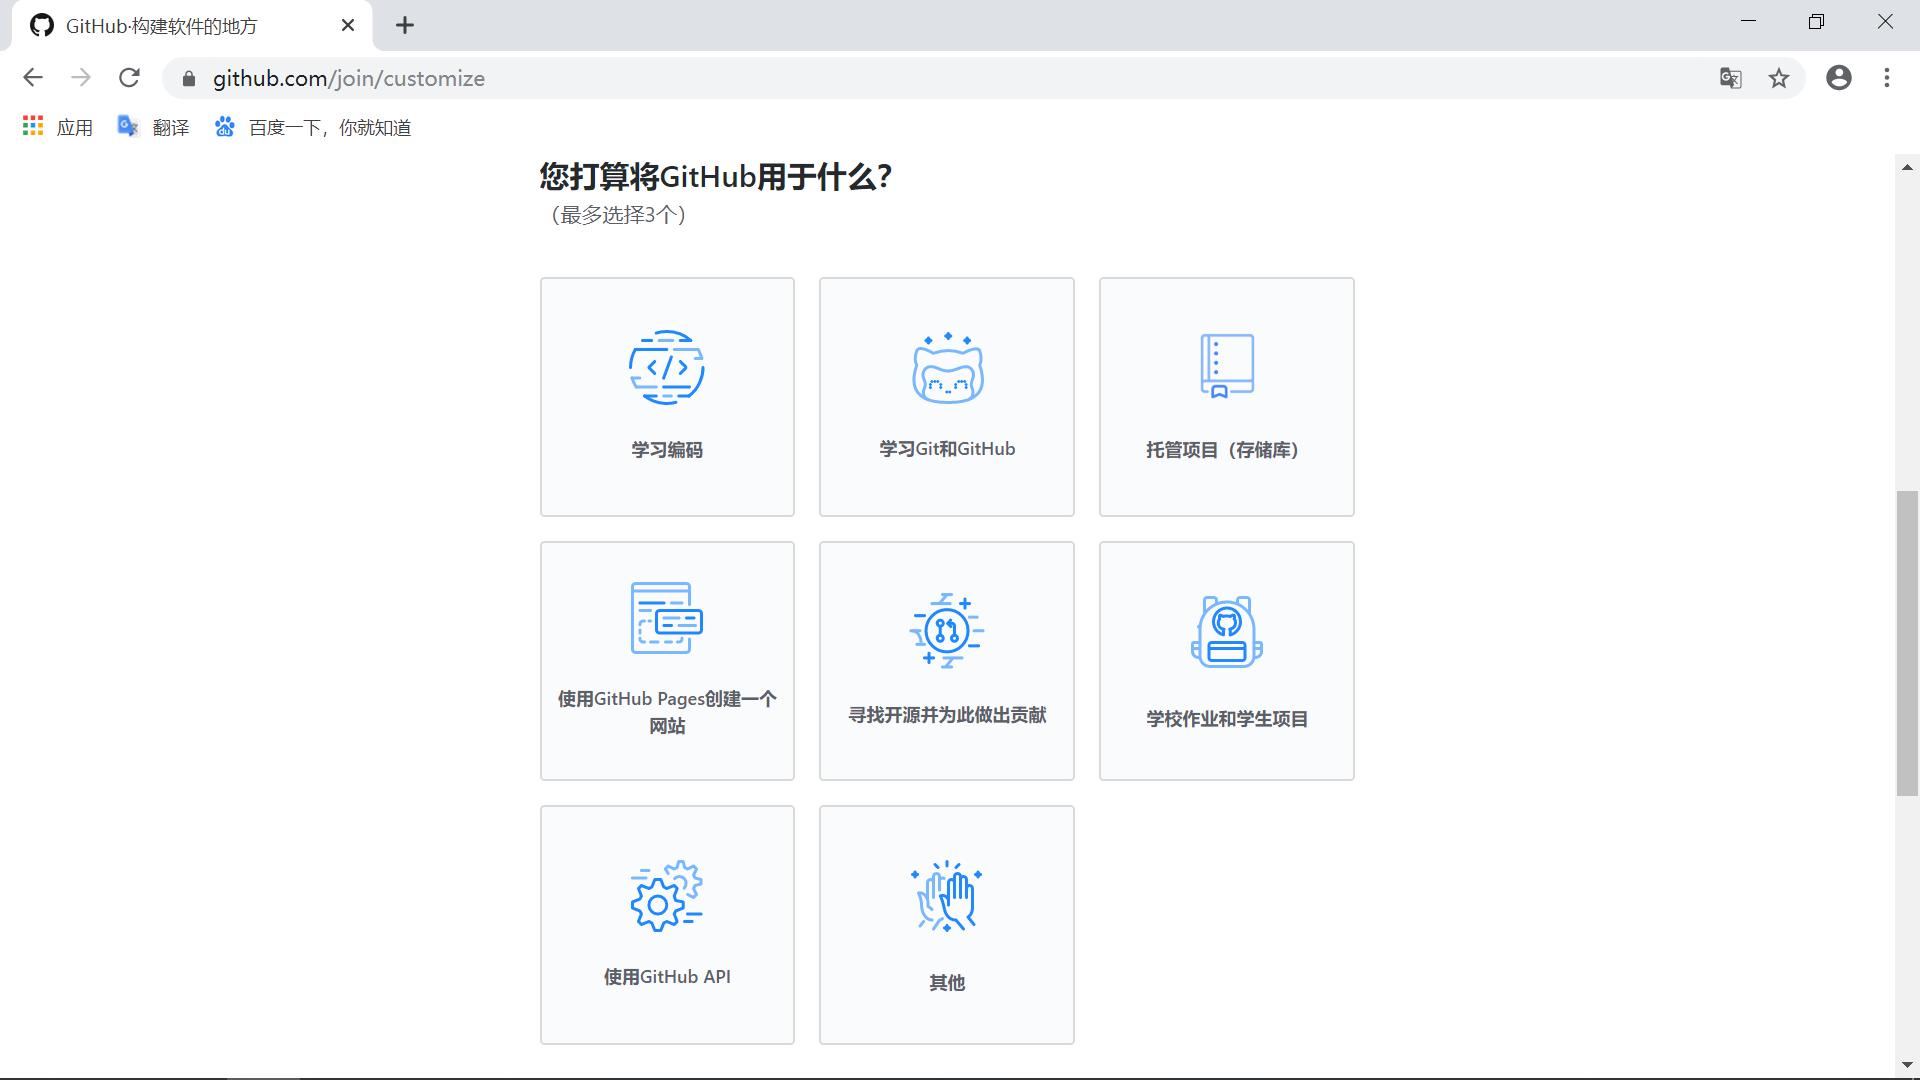Open a new tab with plus button
Screen dimensions: 1920x1080
(x=405, y=25)
